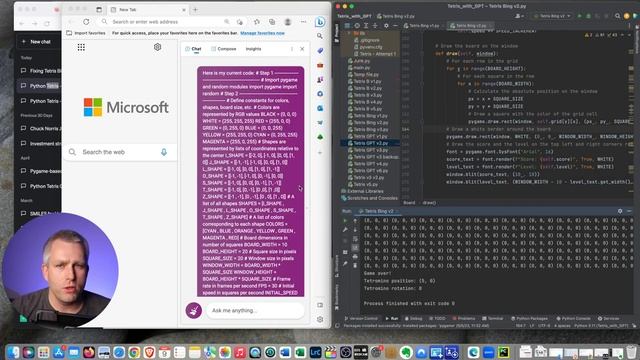This screenshot has height=360, width=640.
Task: Open Tetris Bing v3.py in Project tree
Action: click(x=371, y=129)
